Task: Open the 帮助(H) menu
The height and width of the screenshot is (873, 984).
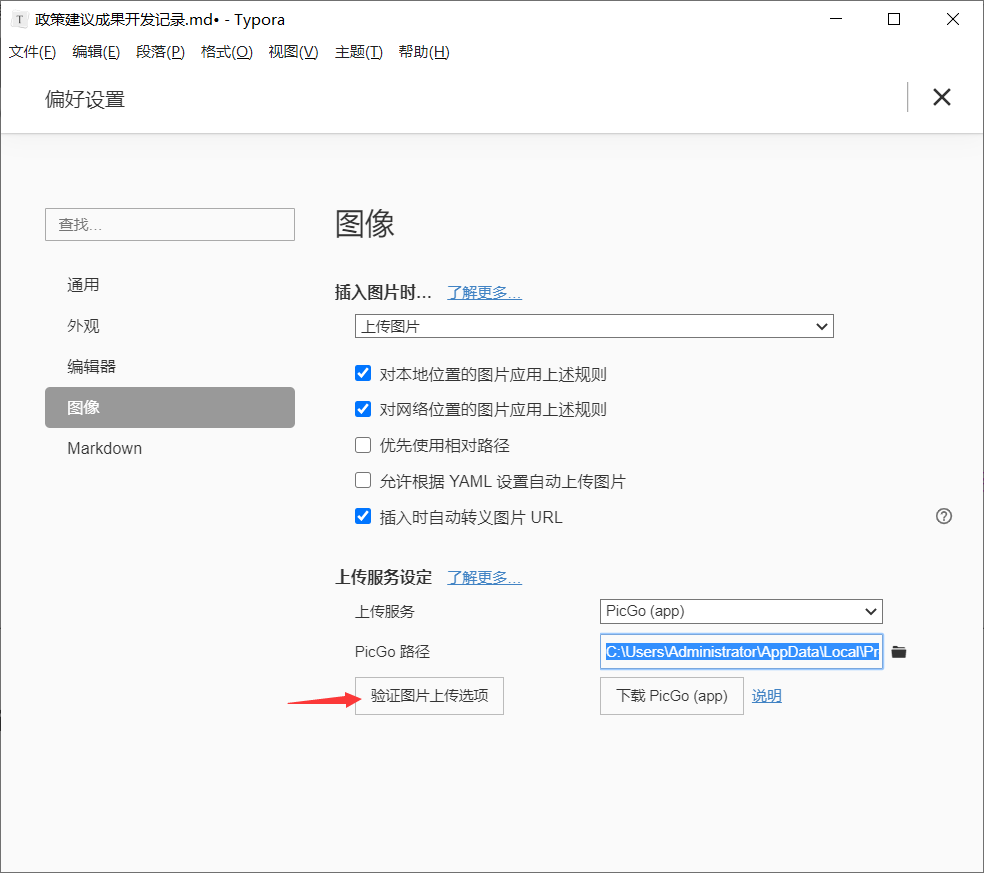Action: point(424,52)
